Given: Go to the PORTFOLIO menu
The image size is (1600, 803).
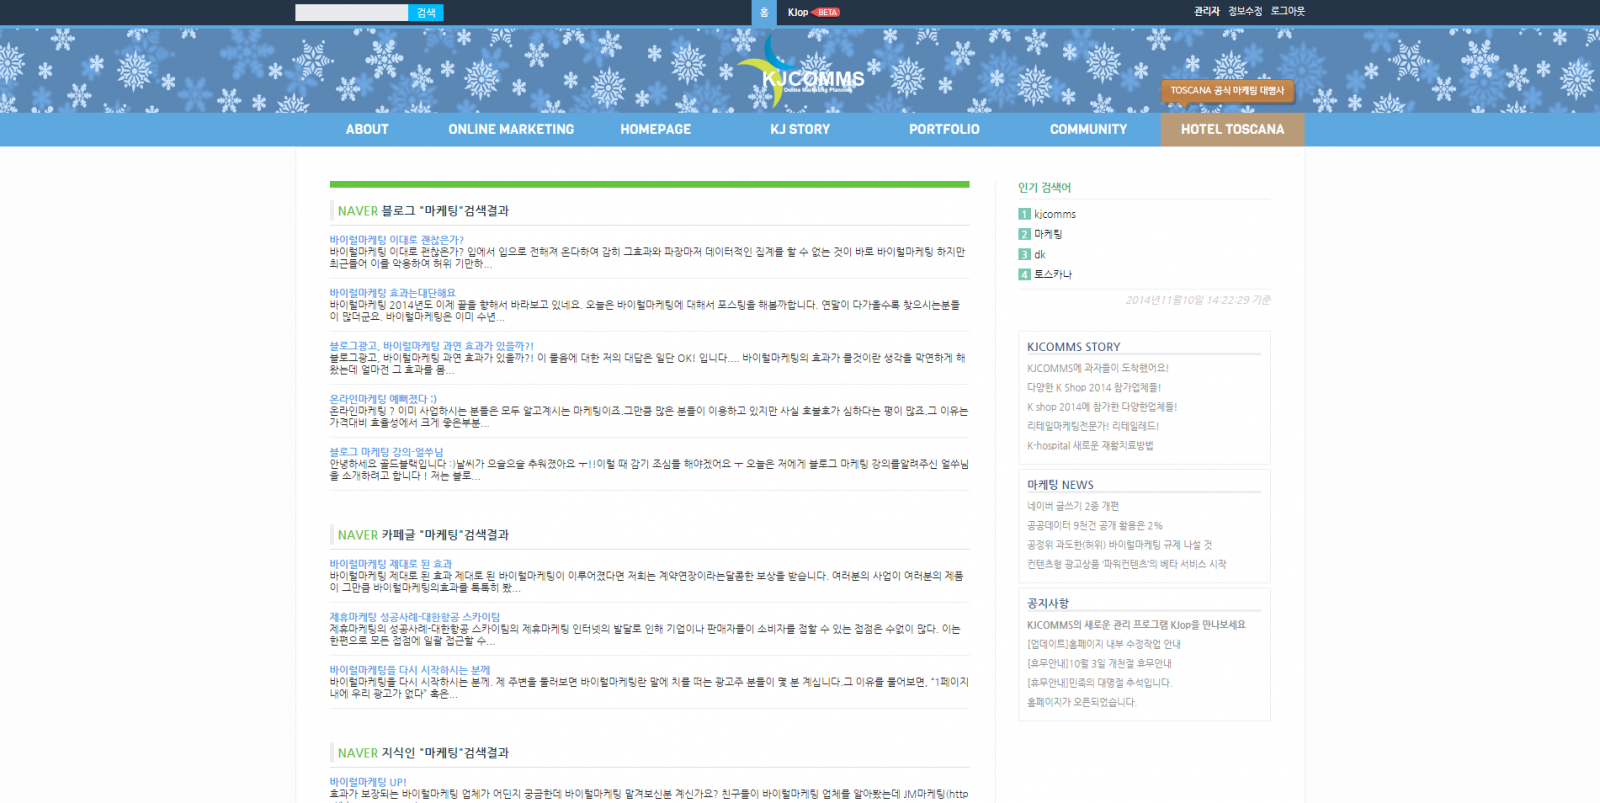Looking at the screenshot, I should click(x=944, y=129).
